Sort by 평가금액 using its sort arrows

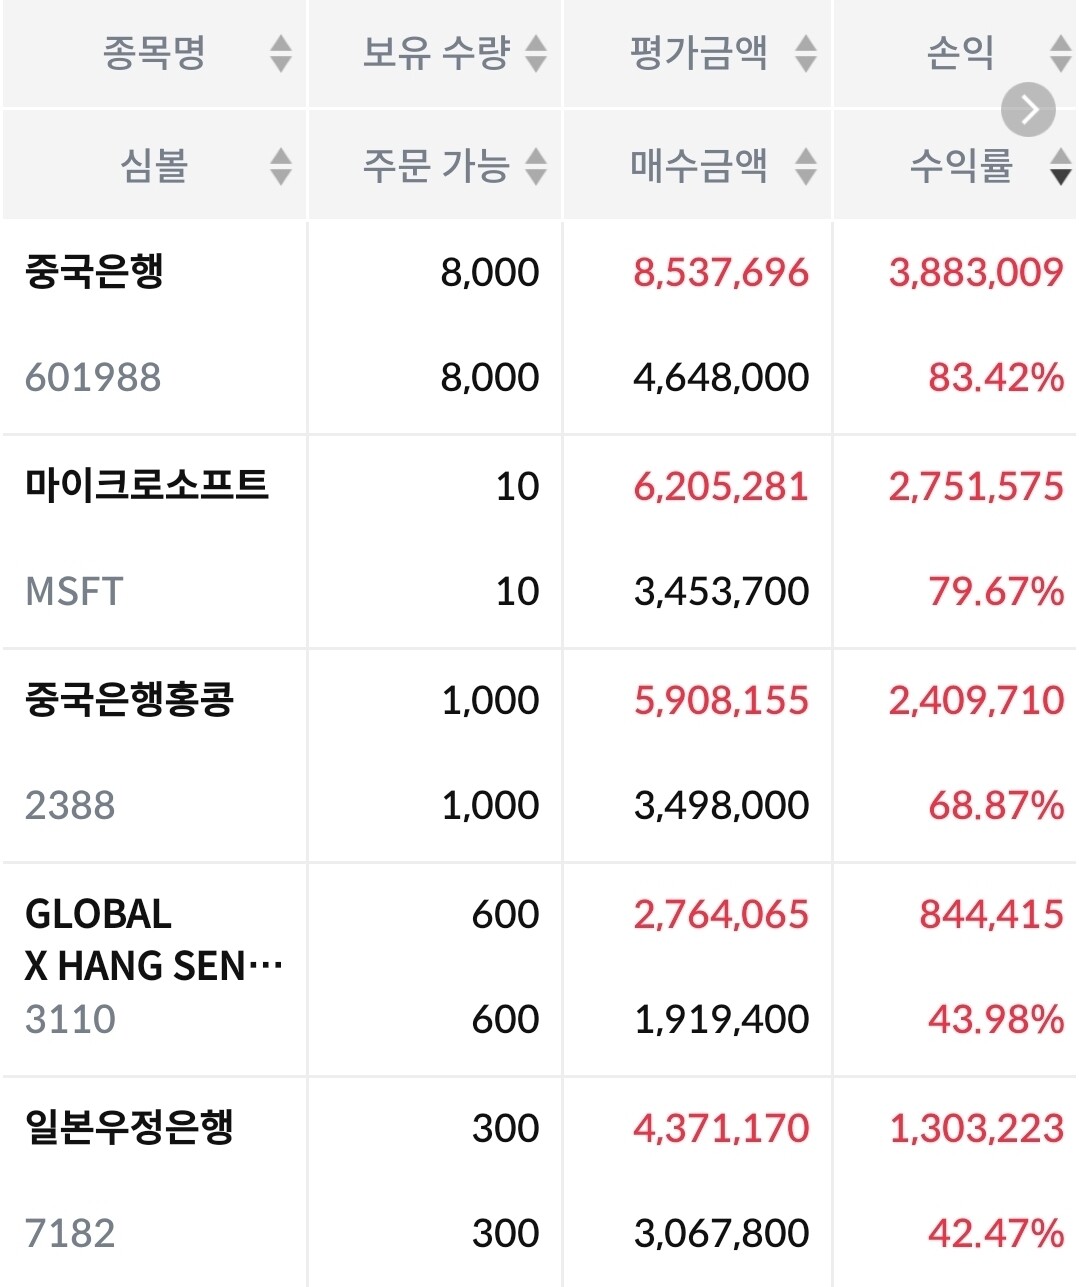[806, 54]
